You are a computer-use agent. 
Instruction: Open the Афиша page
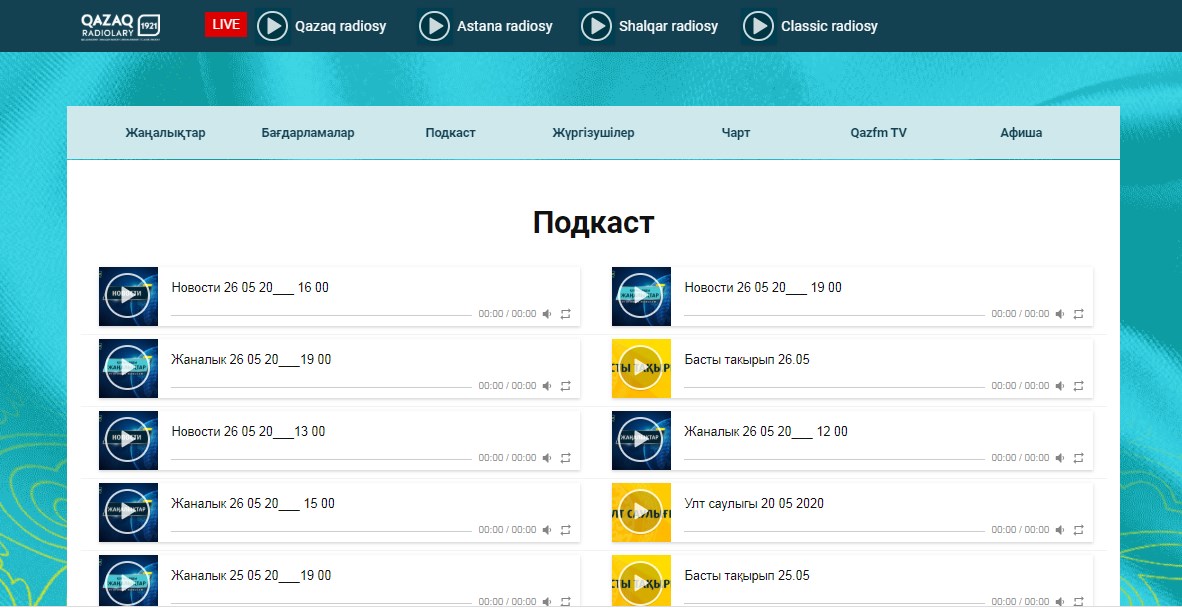1021,133
